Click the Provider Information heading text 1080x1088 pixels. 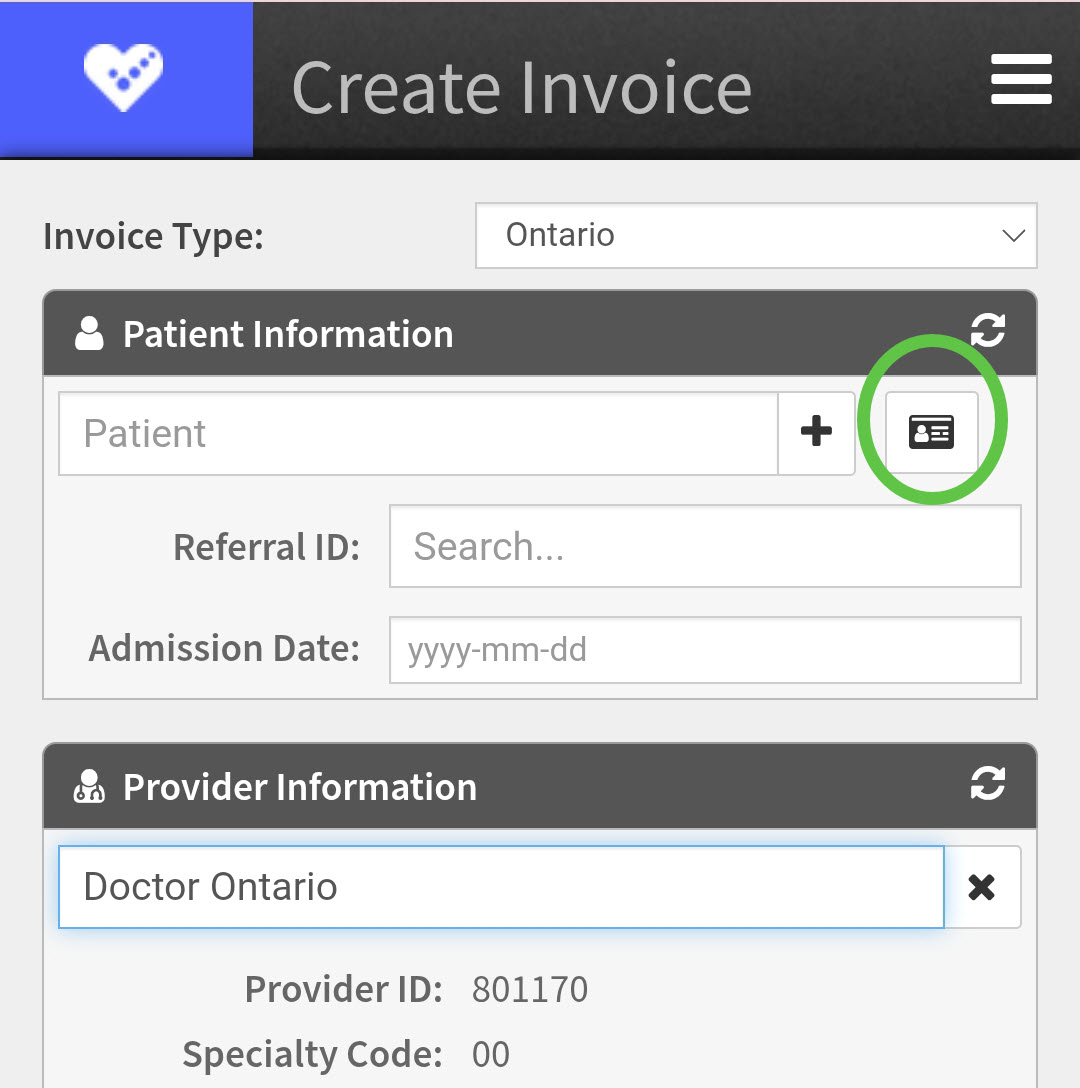(300, 787)
